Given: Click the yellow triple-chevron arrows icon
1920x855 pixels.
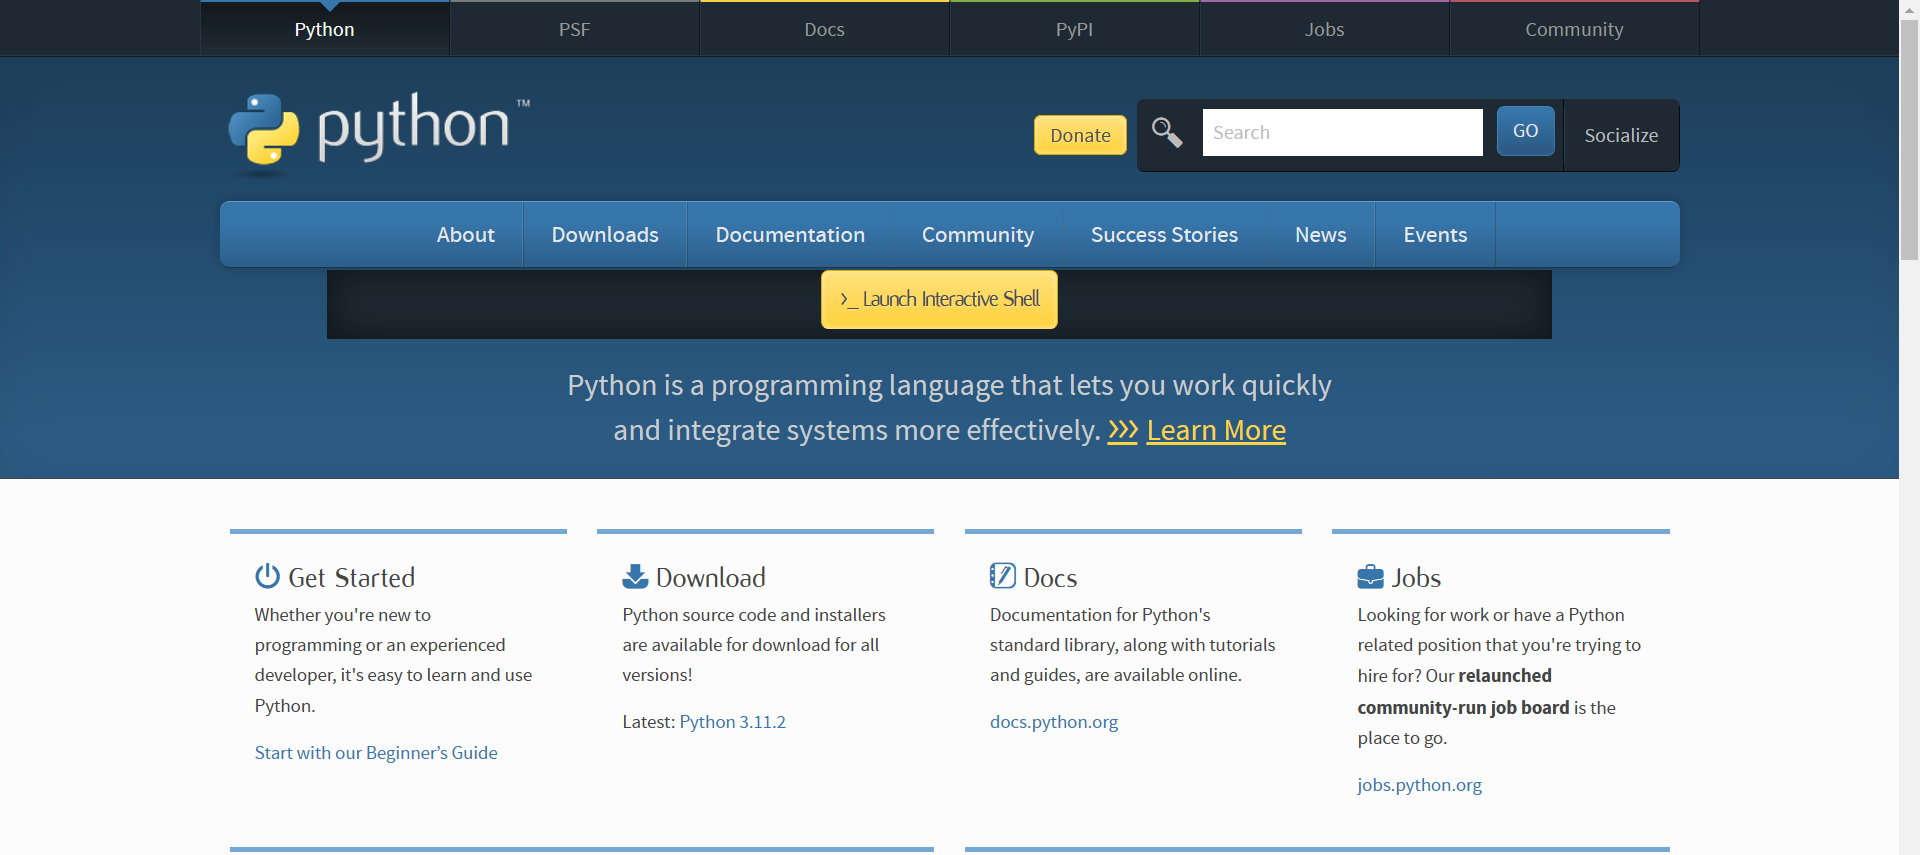Looking at the screenshot, I should click(x=1123, y=430).
